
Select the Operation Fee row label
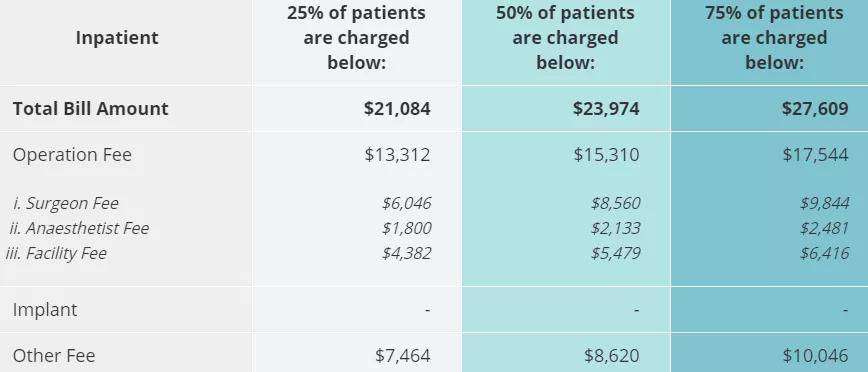[72, 154]
